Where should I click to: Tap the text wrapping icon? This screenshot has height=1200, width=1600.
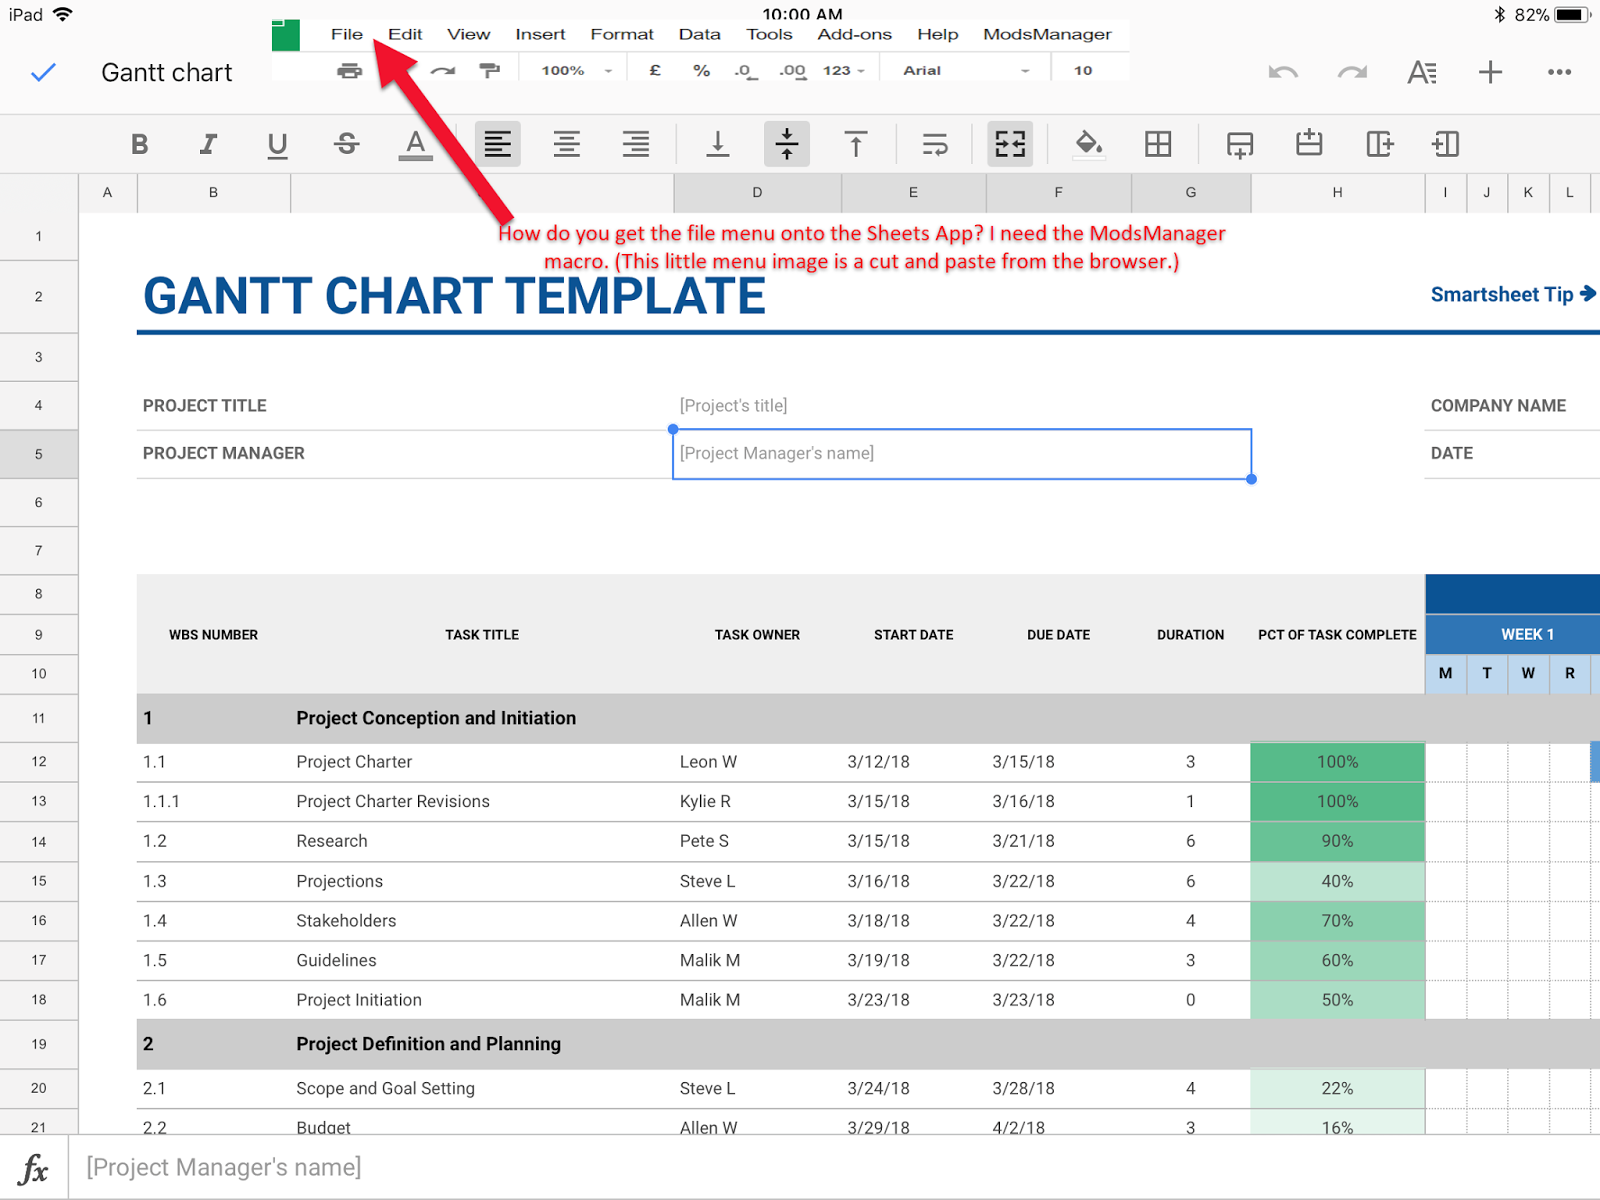(x=935, y=145)
